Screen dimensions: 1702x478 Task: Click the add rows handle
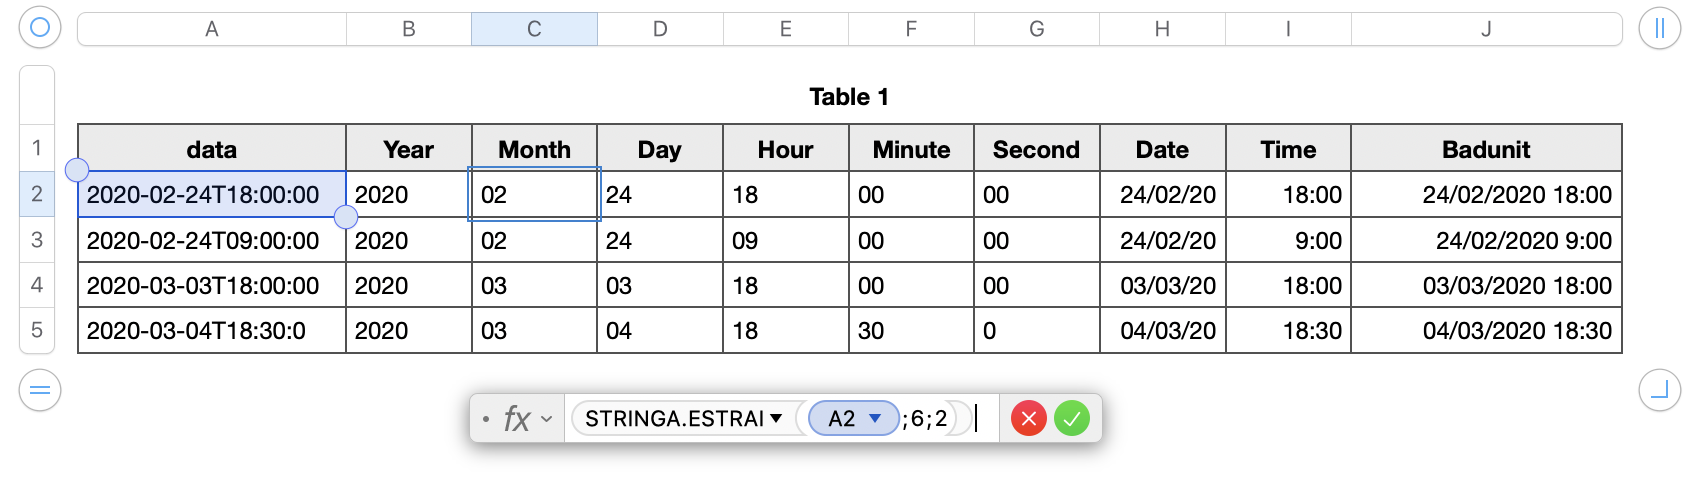[x=40, y=390]
